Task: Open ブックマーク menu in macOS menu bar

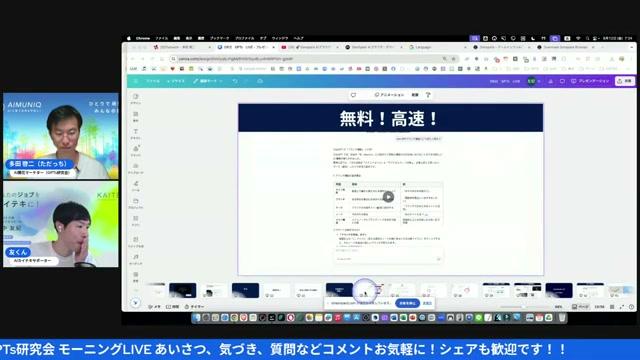Action: (x=220, y=38)
